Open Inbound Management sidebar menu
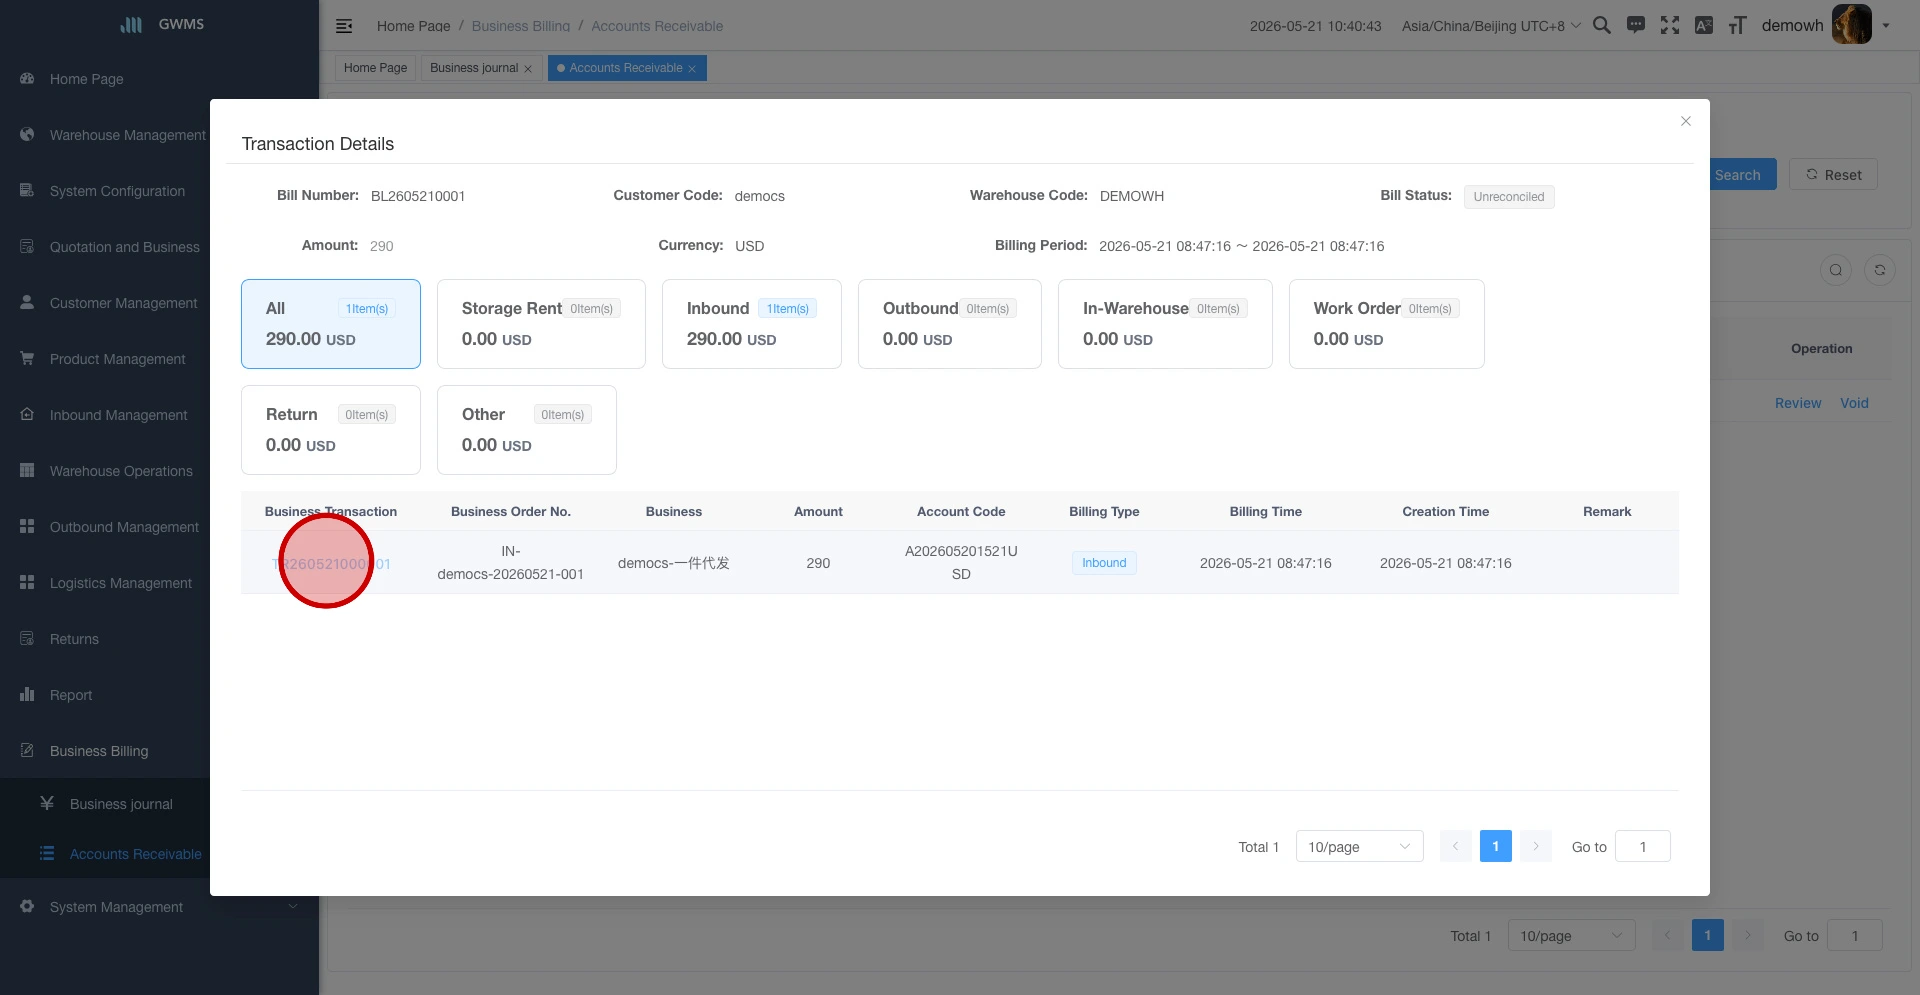Image resolution: width=1920 pixels, height=995 pixels. click(119, 415)
